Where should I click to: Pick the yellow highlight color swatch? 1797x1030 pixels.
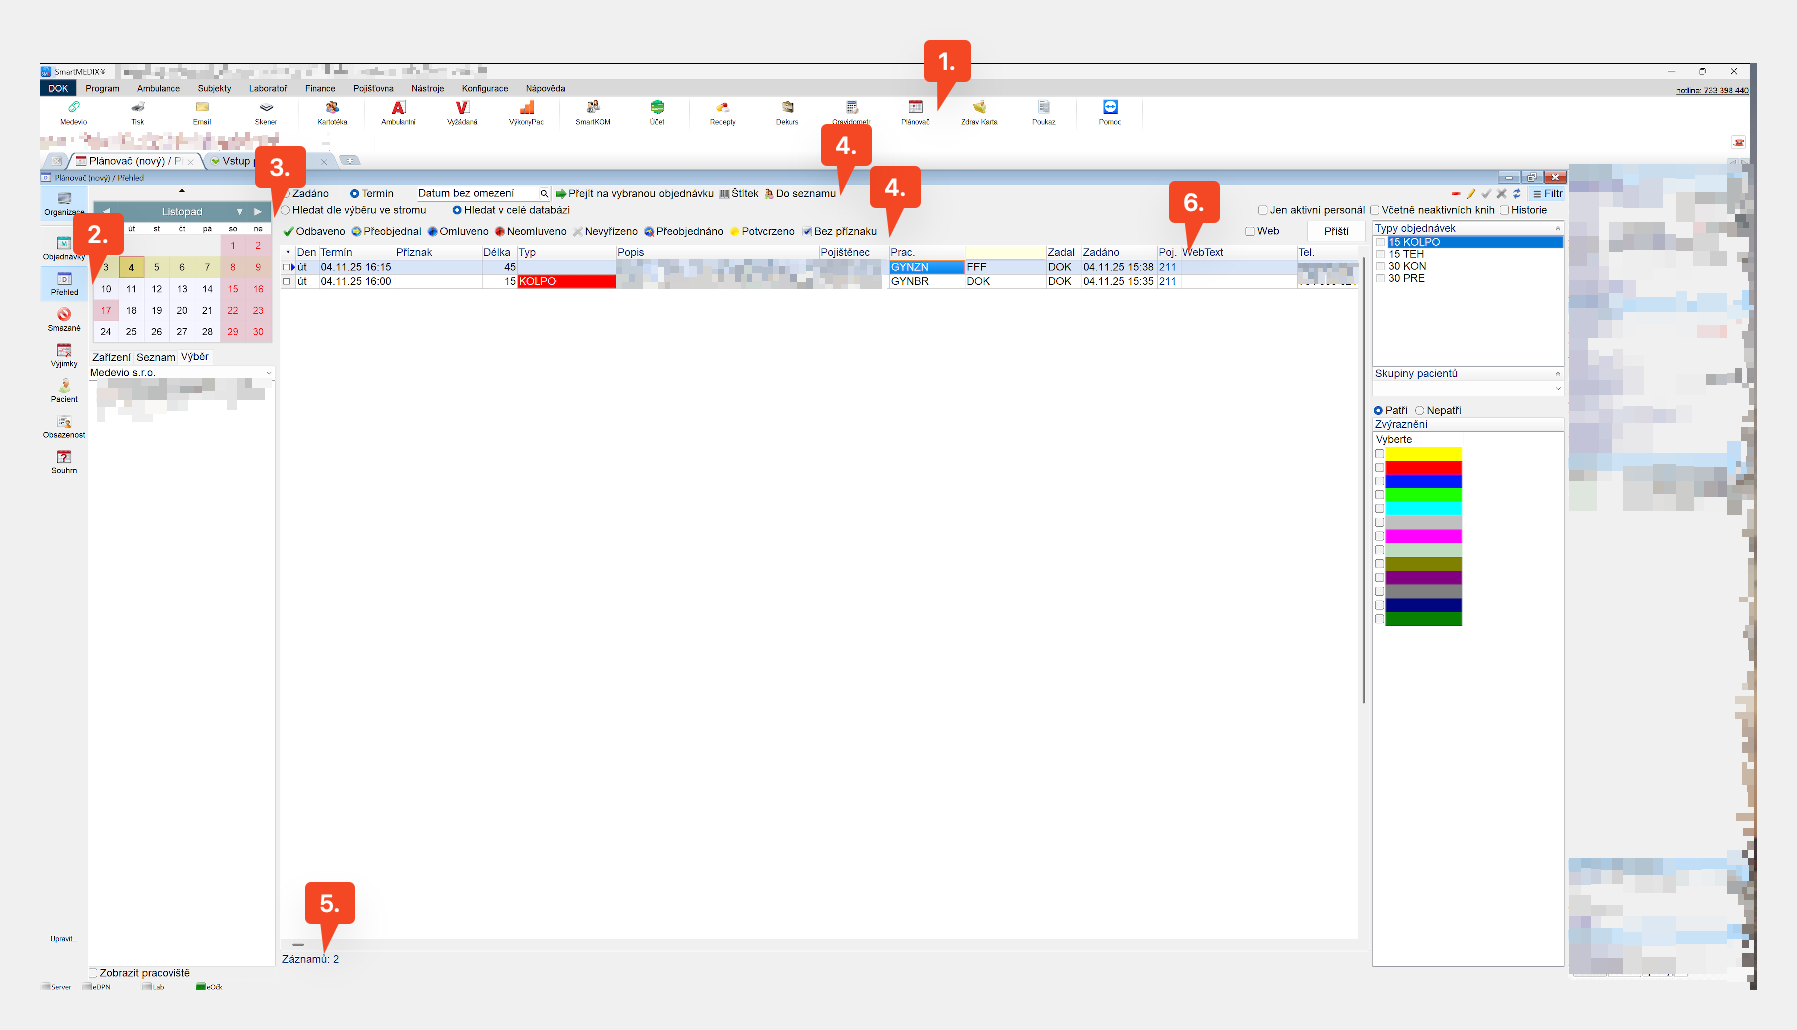tap(1423, 454)
